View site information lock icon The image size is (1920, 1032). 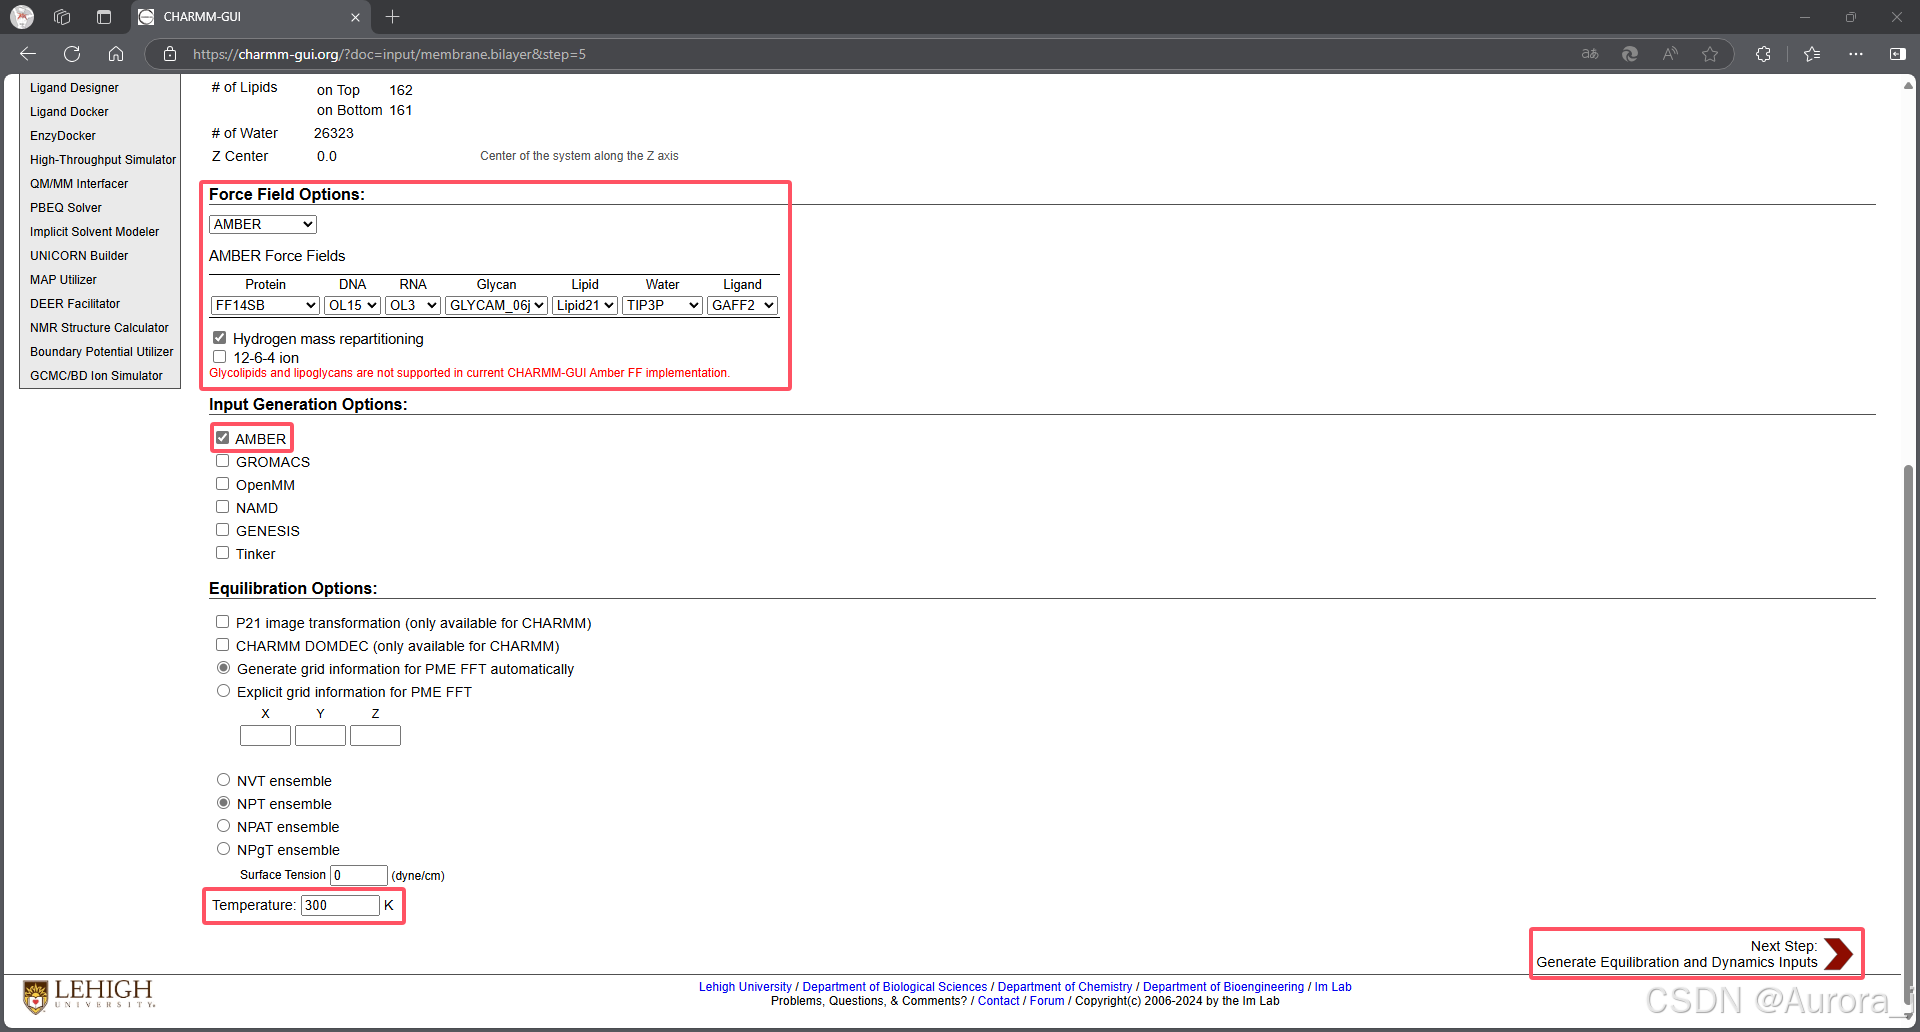pos(170,54)
